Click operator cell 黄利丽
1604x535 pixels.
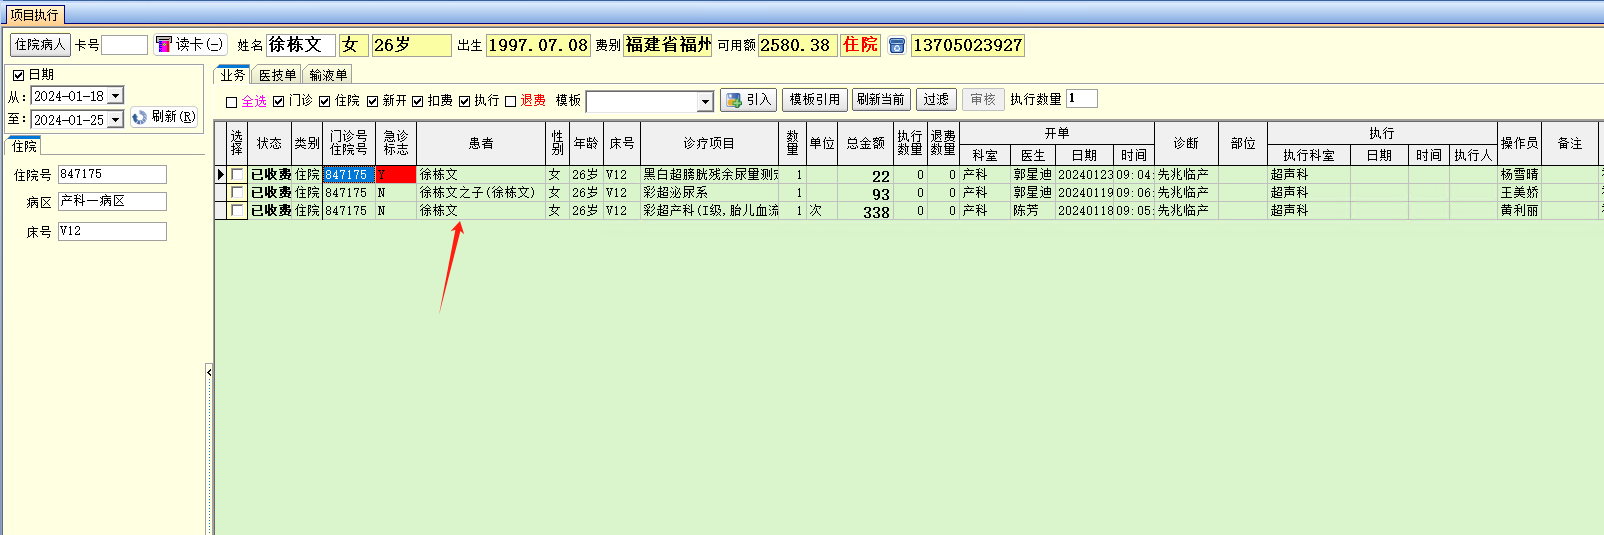click(1519, 210)
